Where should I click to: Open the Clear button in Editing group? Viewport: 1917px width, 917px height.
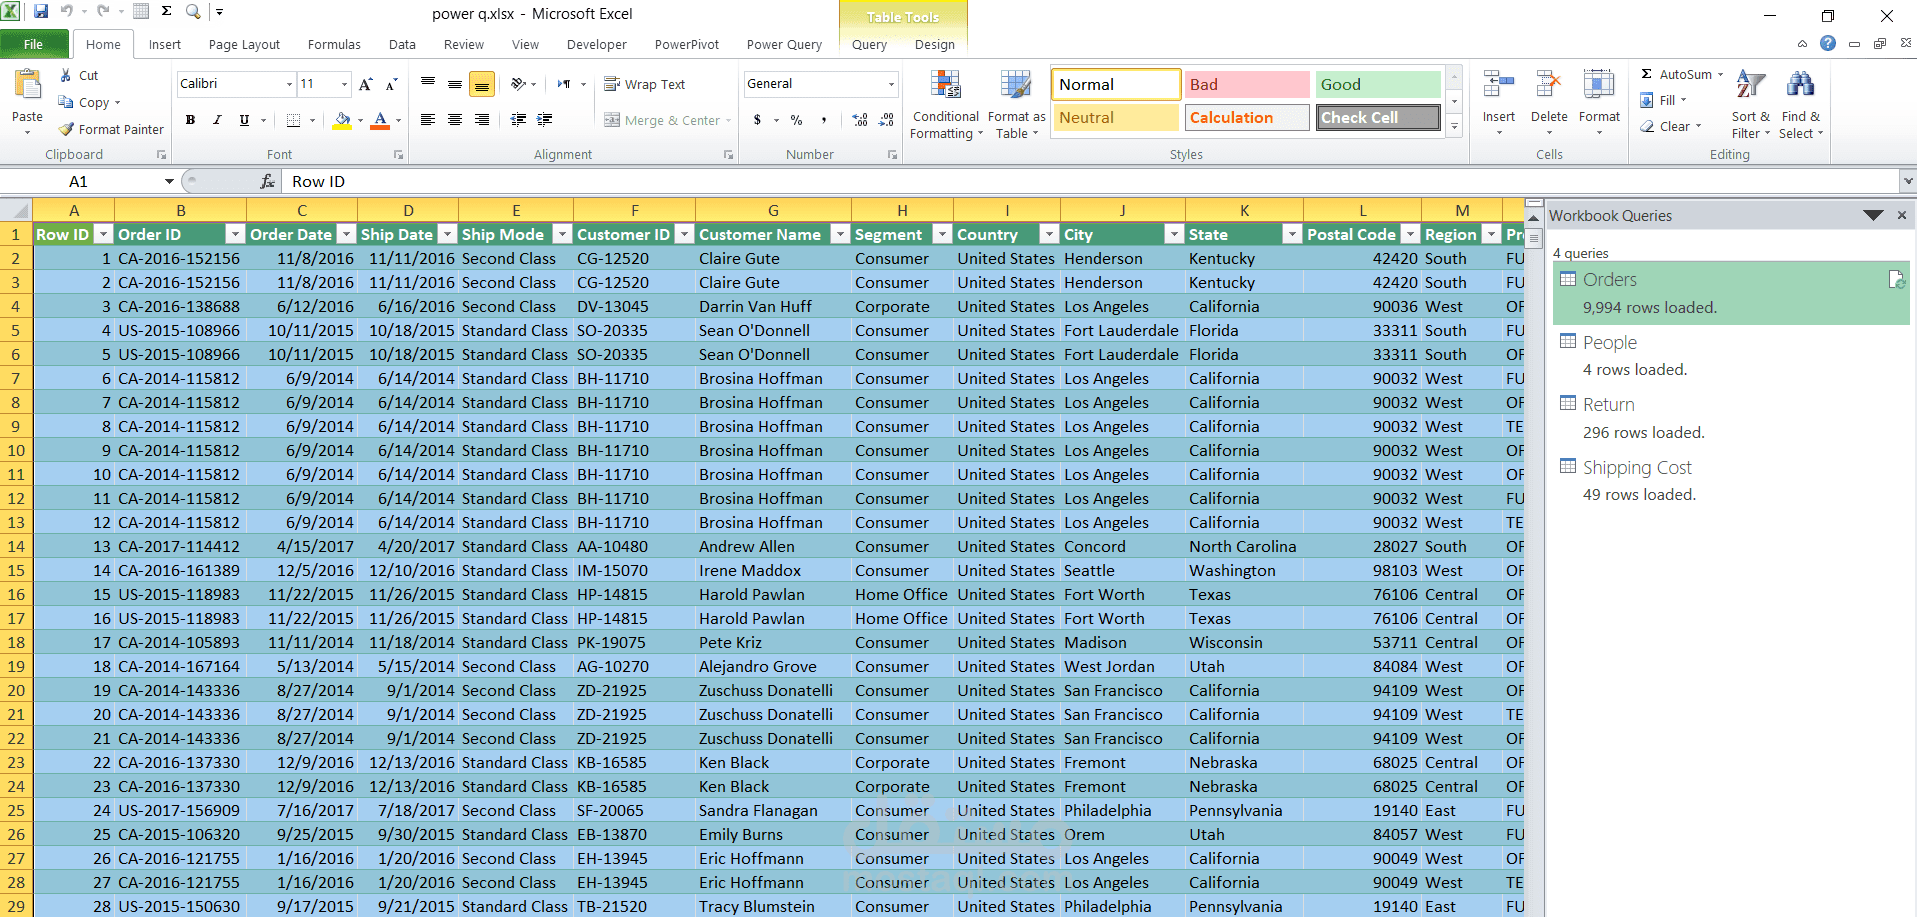[x=1670, y=126]
